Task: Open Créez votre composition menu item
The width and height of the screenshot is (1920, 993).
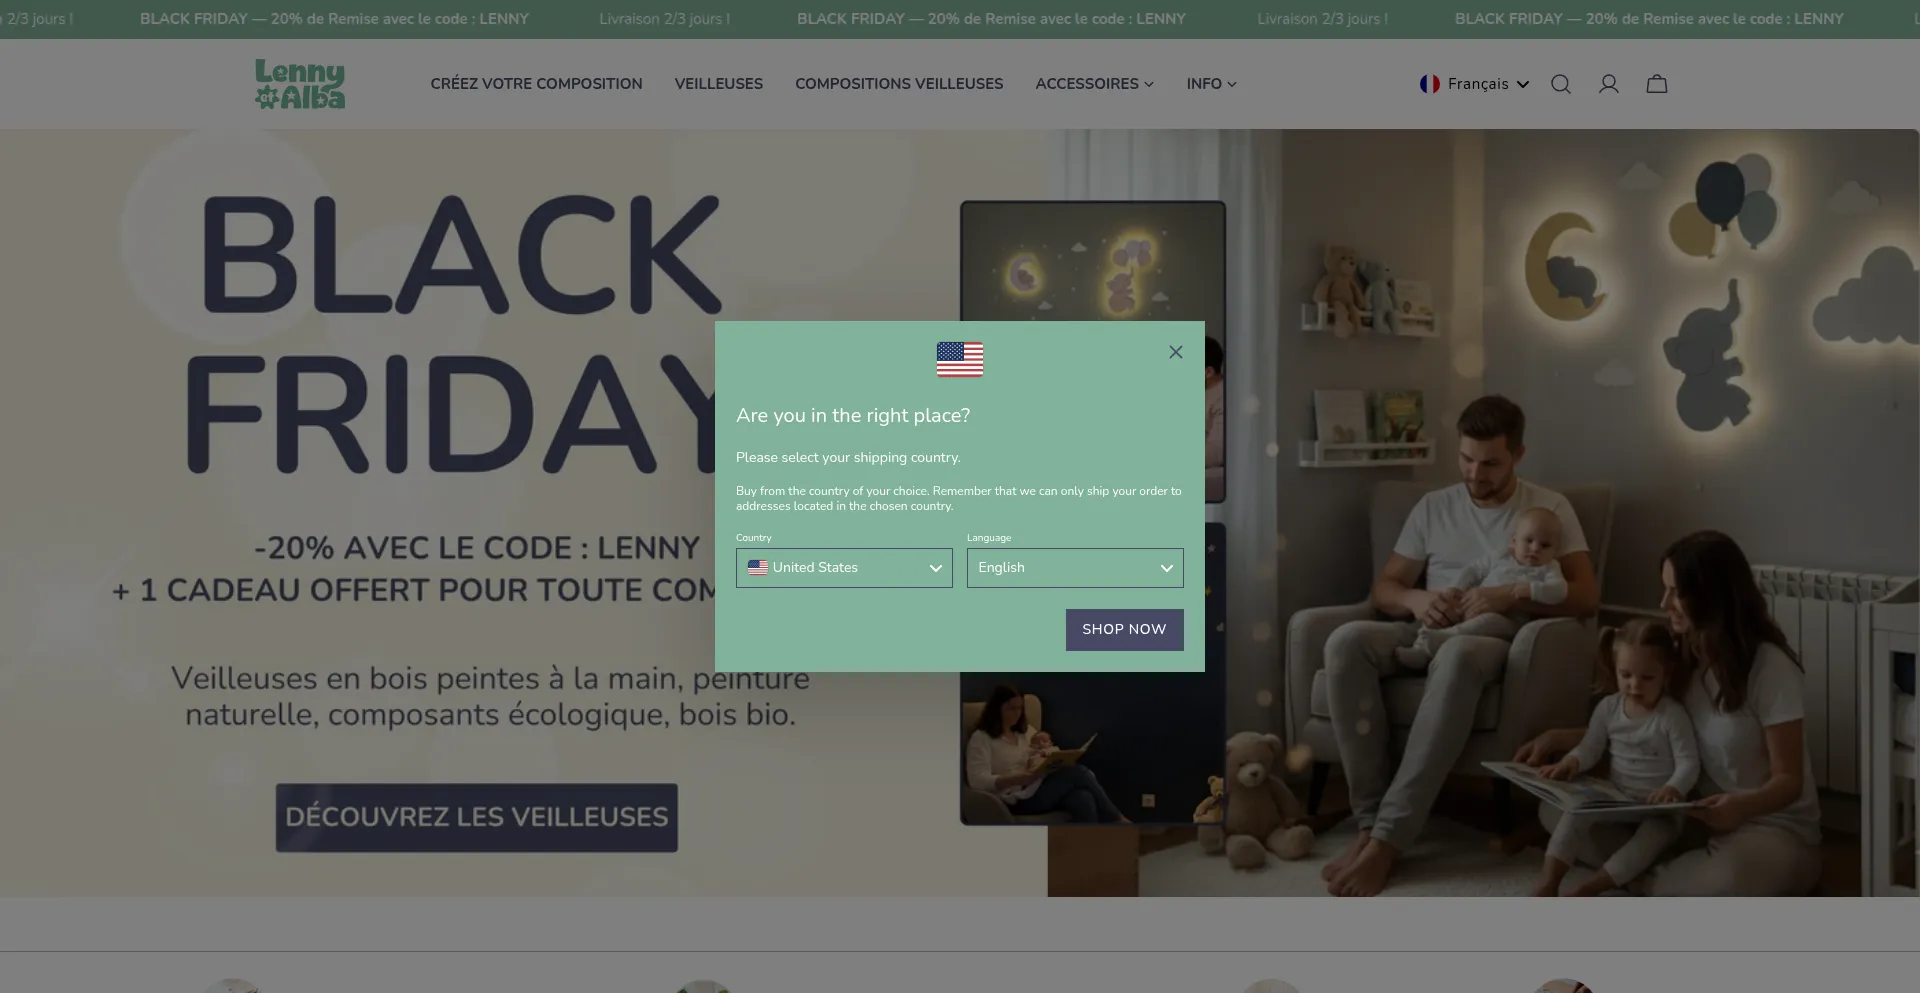Action: pos(536,84)
